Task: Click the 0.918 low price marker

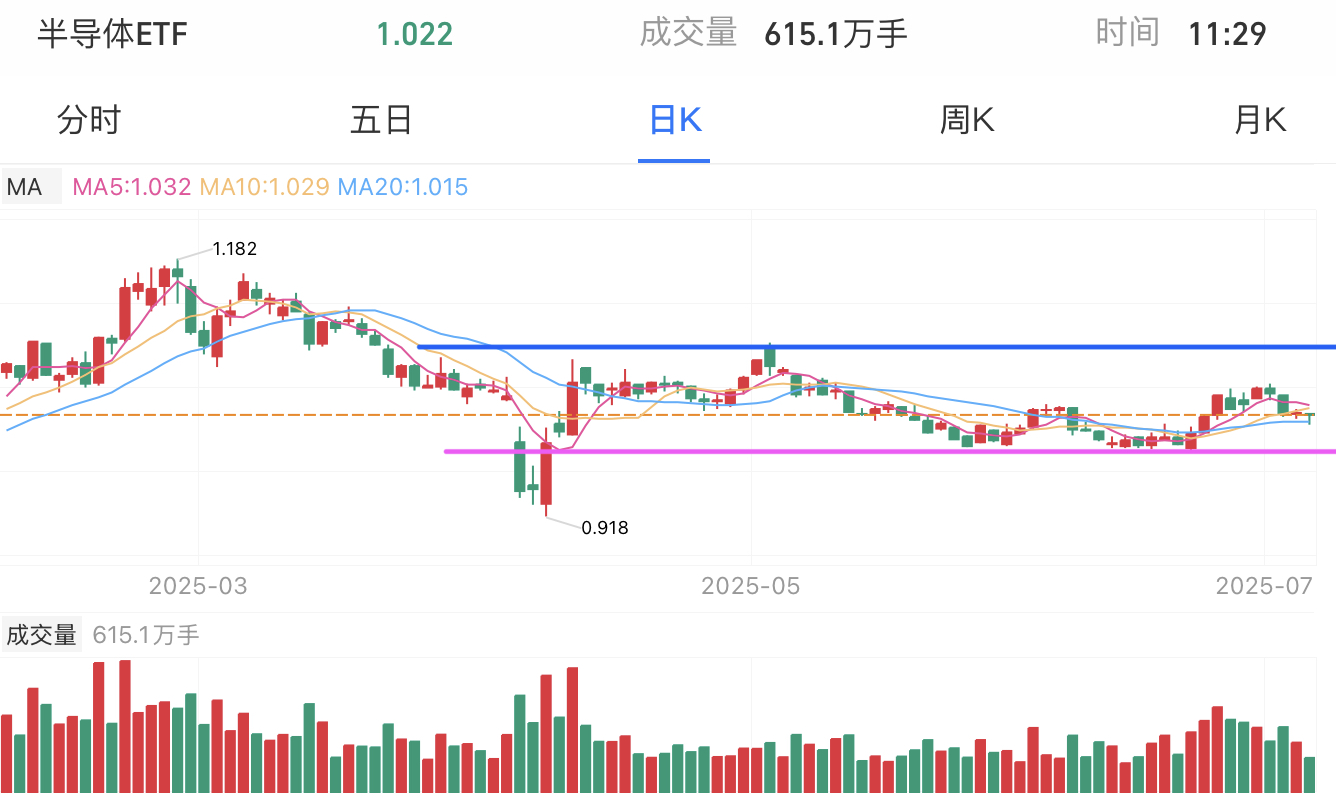Action: tap(605, 528)
